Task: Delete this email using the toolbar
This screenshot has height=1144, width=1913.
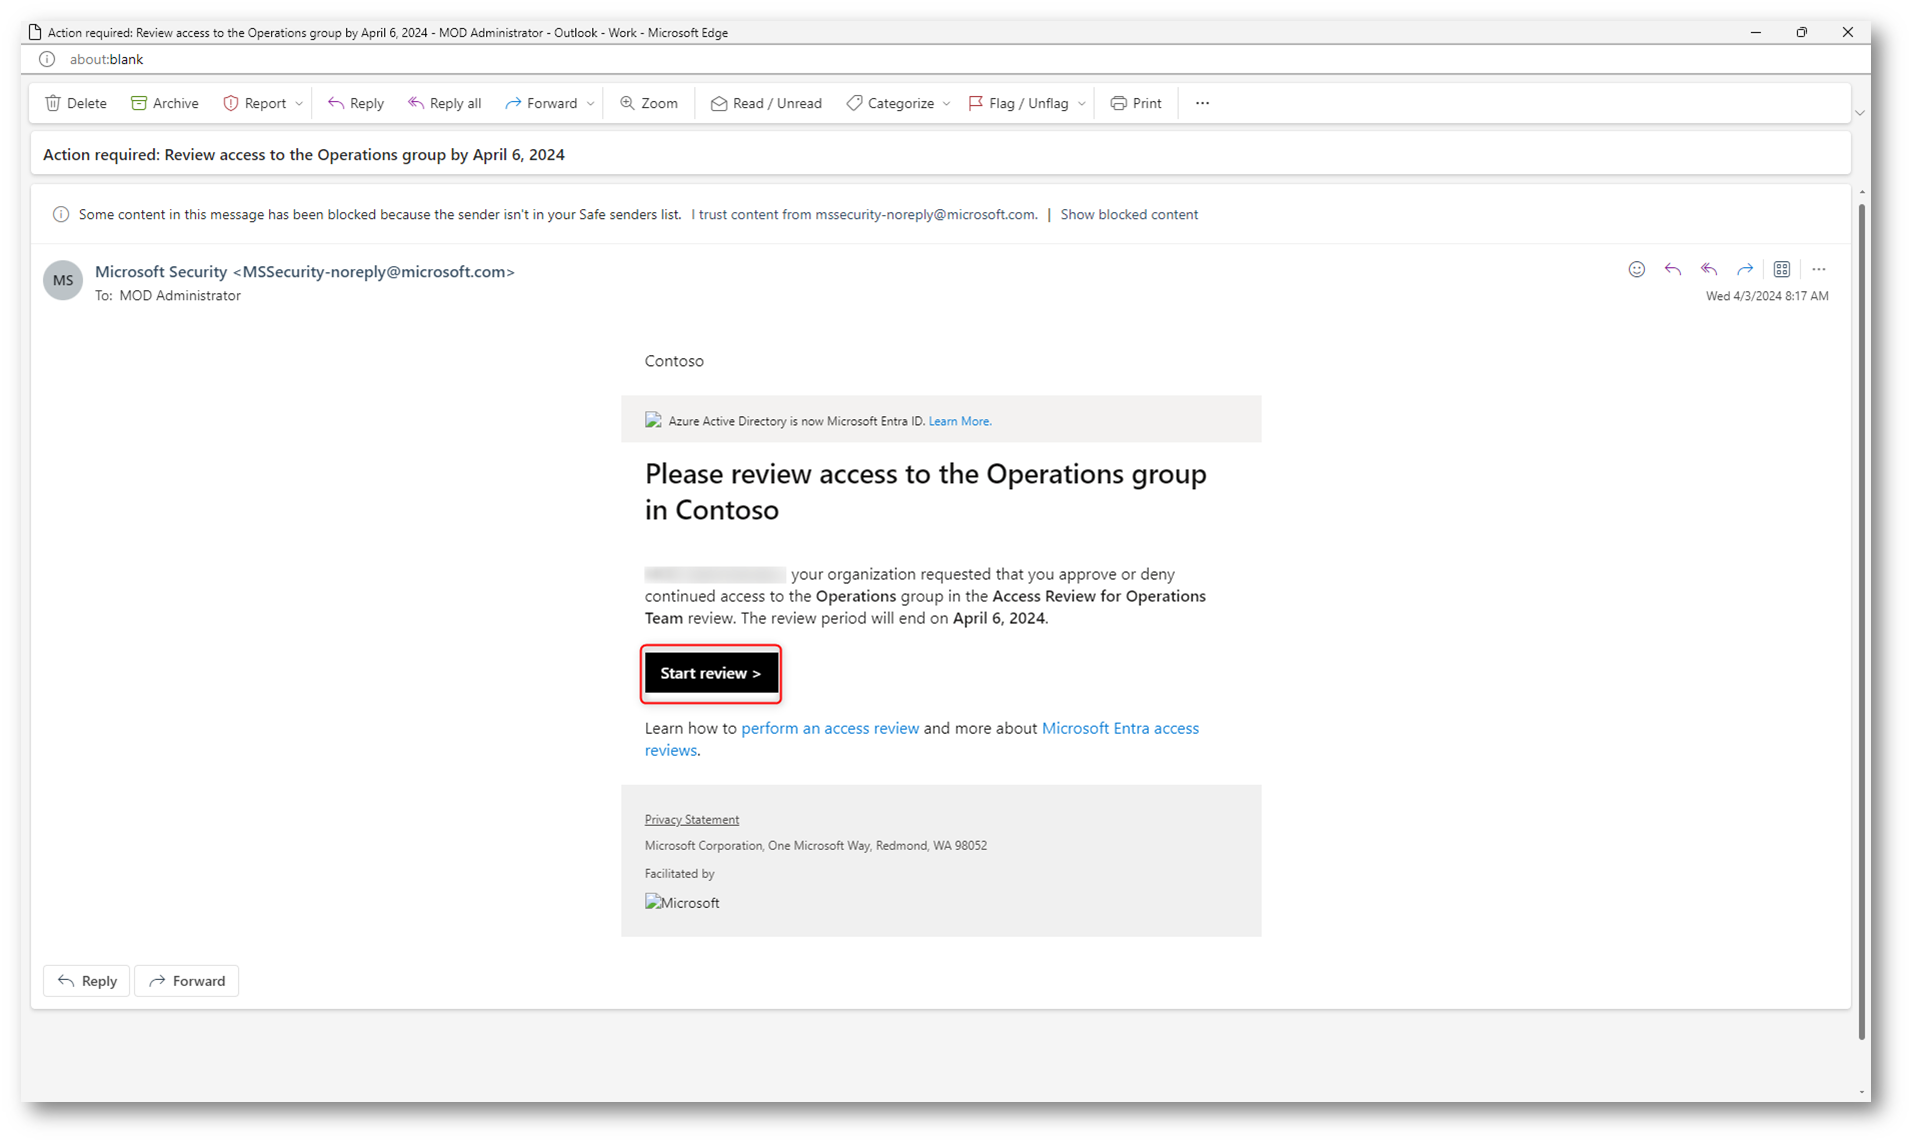Action: pyautogui.click(x=76, y=103)
